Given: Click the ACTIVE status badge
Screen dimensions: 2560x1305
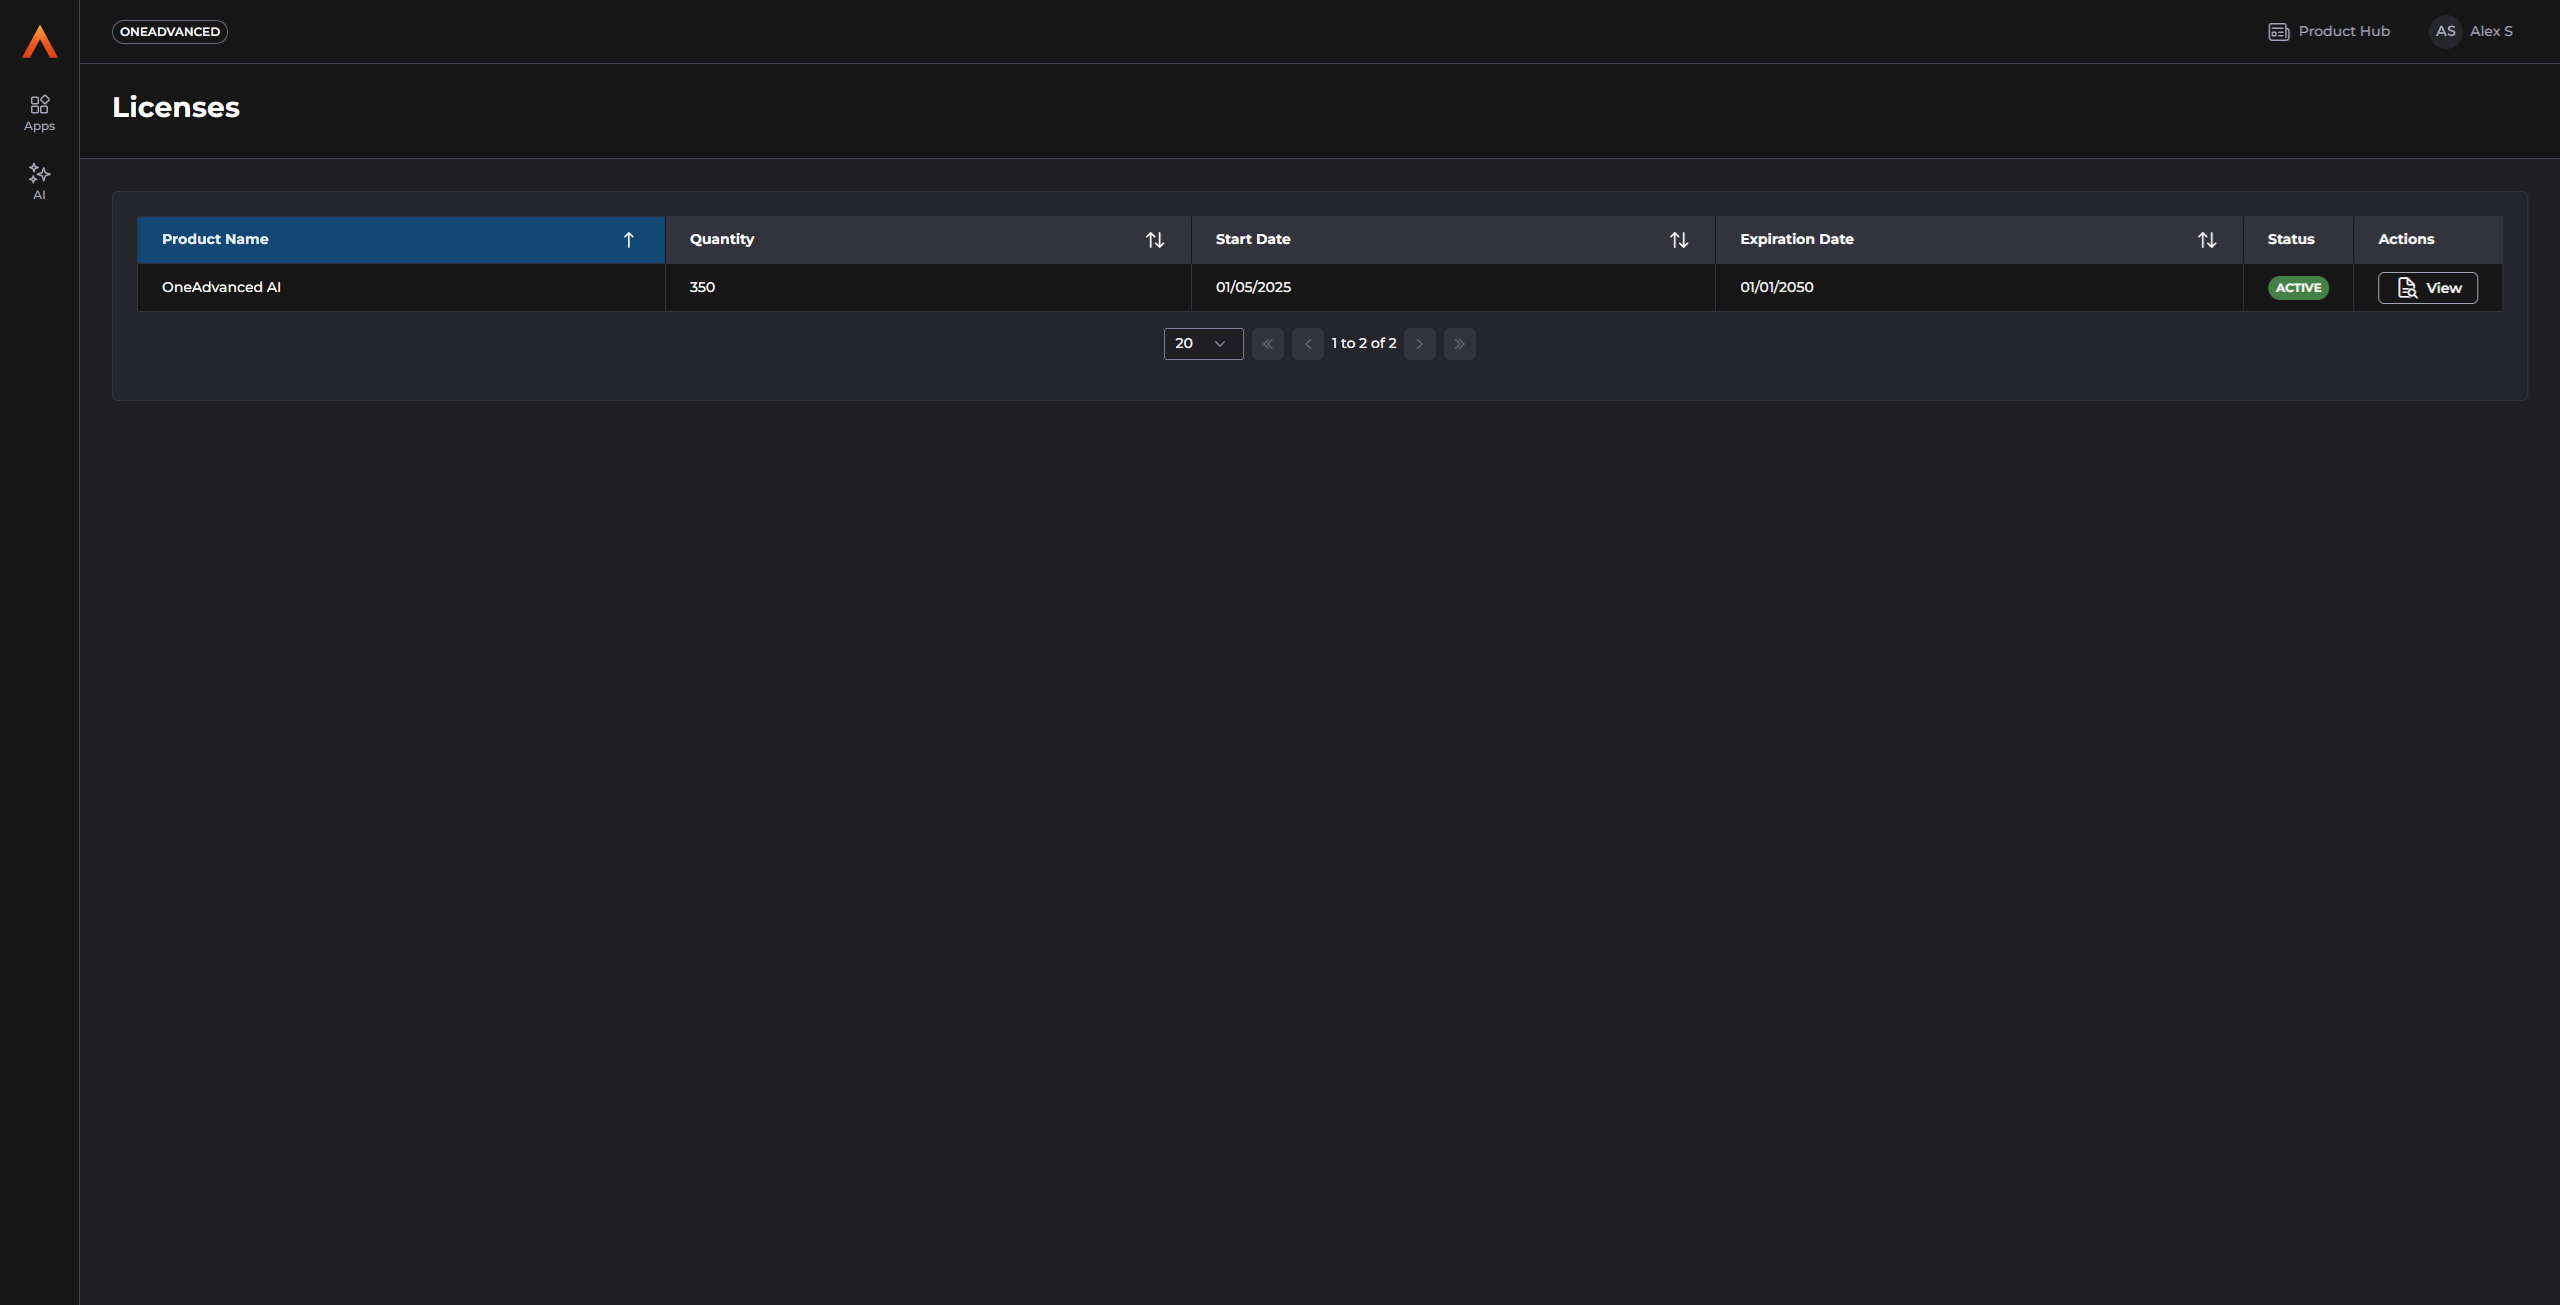Looking at the screenshot, I should click(x=2298, y=288).
